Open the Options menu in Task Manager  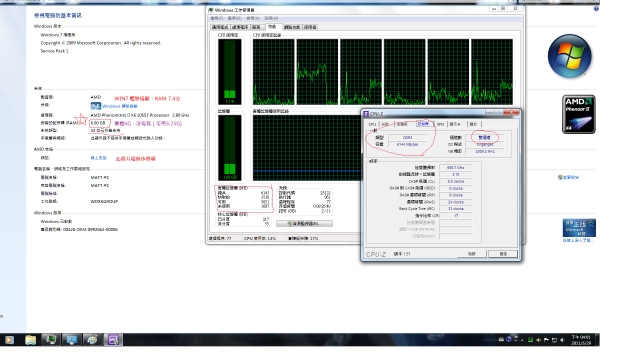pyautogui.click(x=235, y=18)
